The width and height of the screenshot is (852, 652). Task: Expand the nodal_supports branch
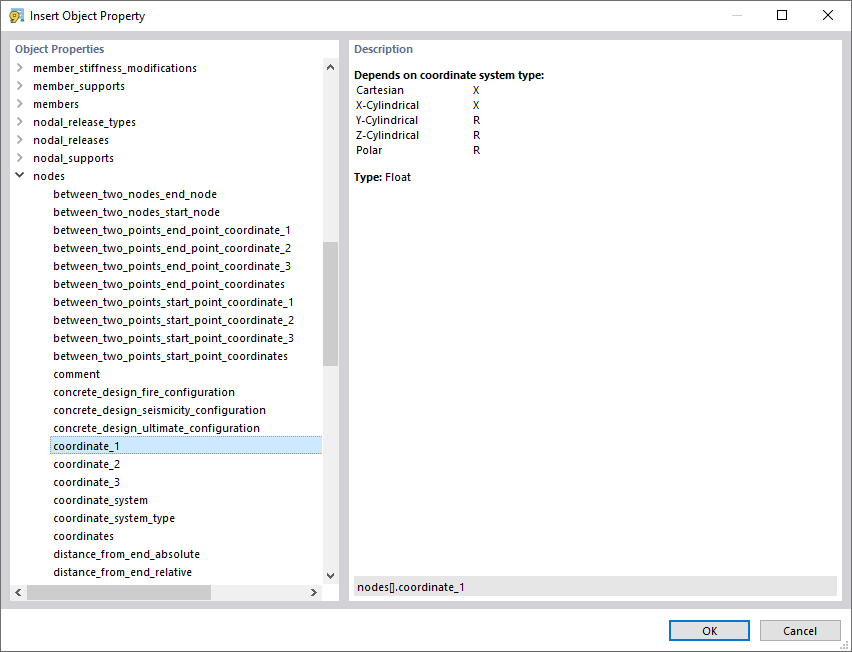19,157
